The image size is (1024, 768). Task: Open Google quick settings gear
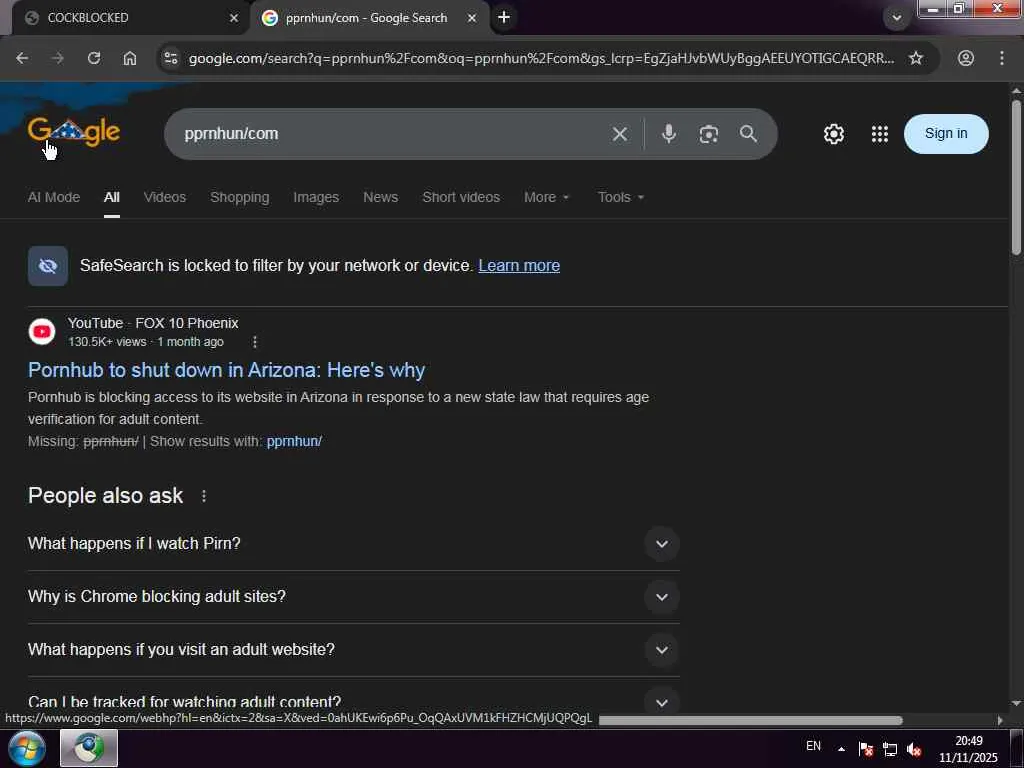(x=833, y=134)
